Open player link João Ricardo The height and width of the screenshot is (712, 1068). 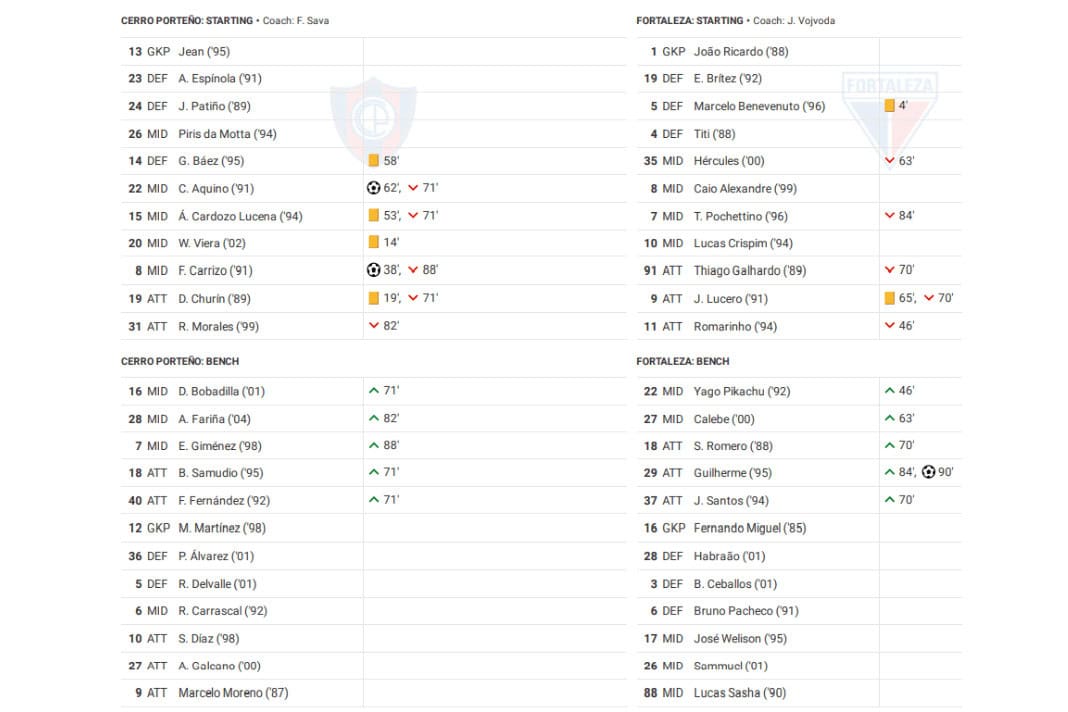[727, 51]
